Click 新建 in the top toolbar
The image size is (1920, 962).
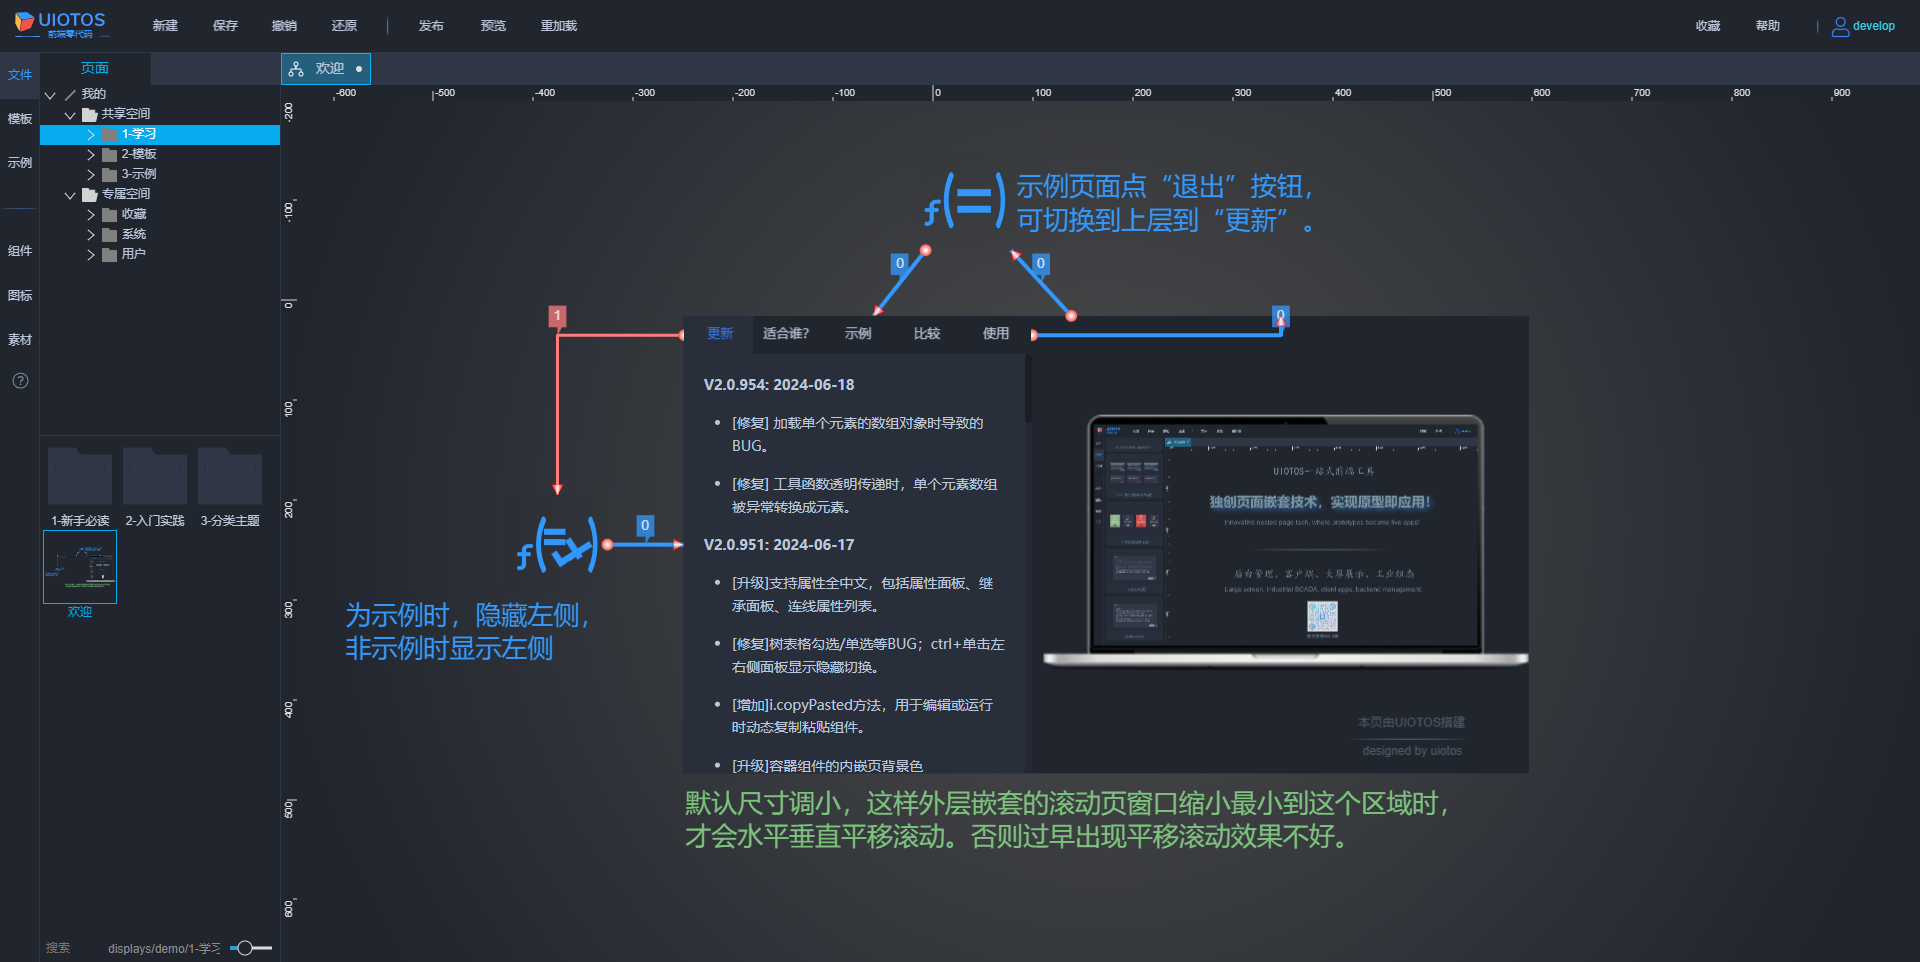pyautogui.click(x=165, y=26)
